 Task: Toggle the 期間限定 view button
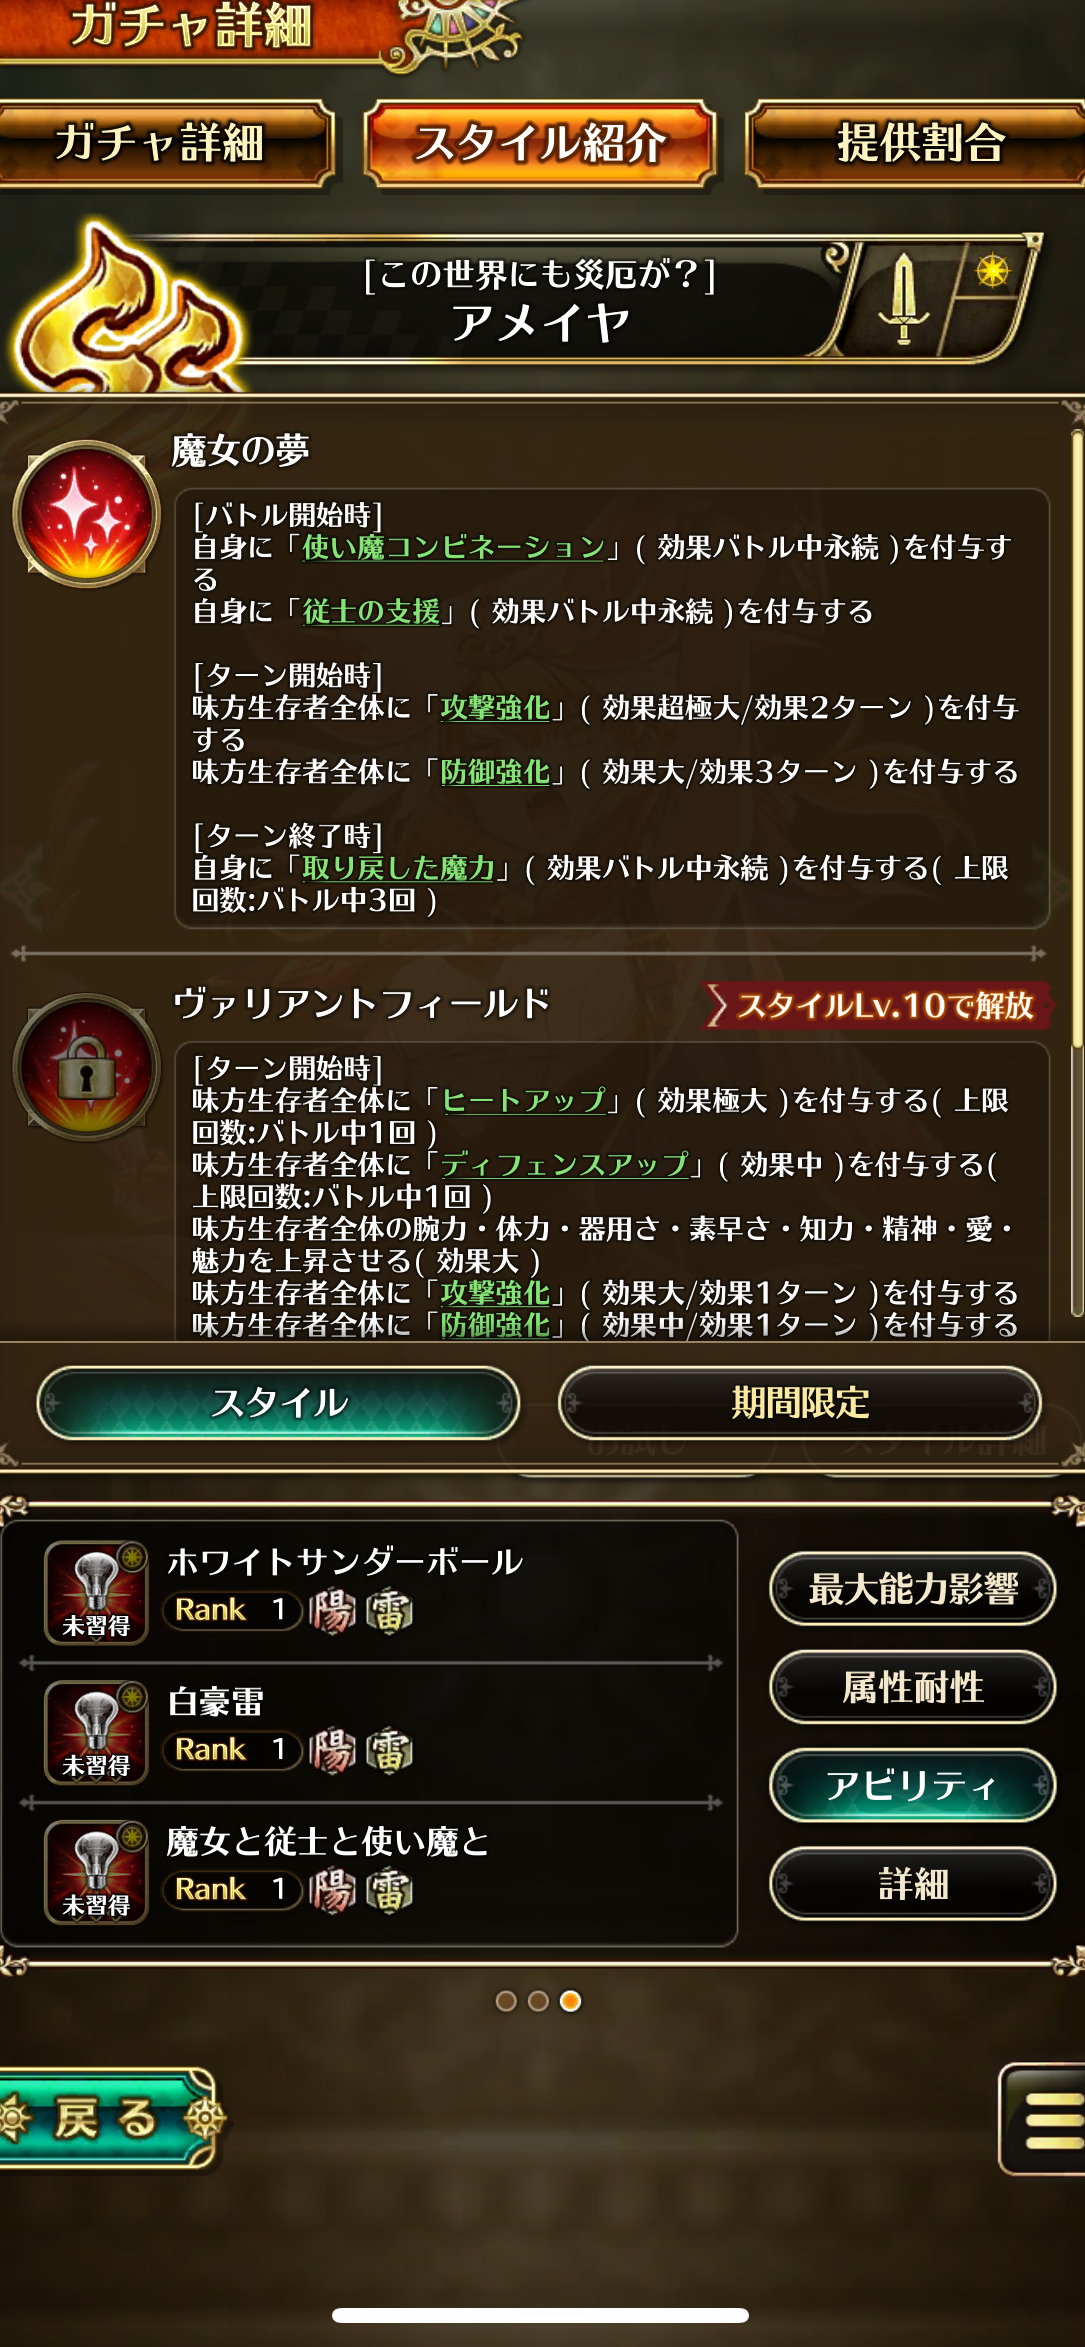coord(800,1403)
